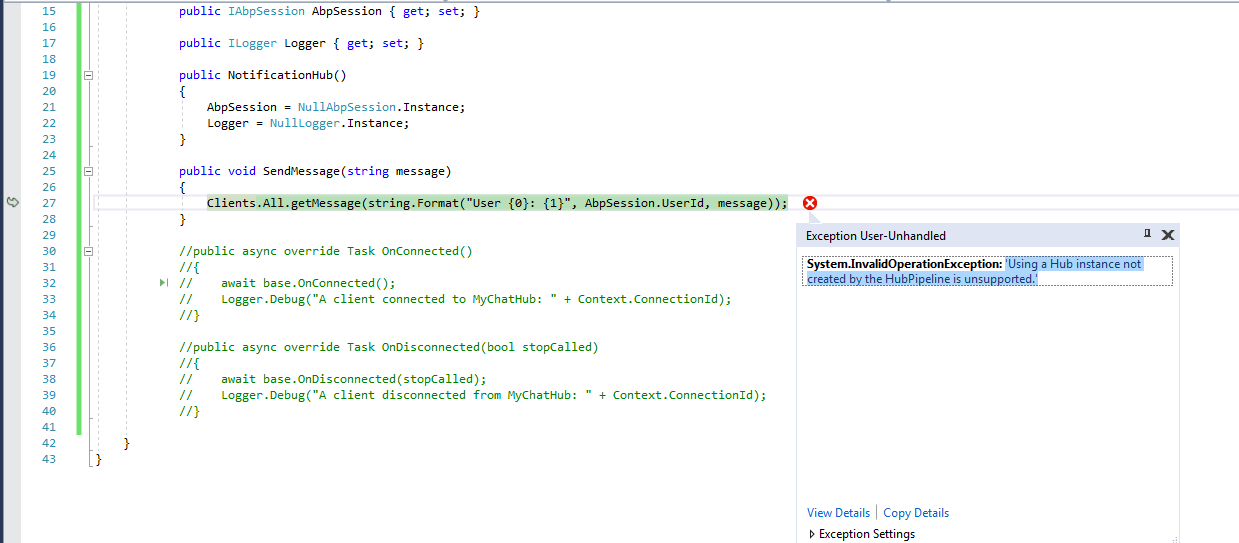1239x543 pixels.
Task: Collapse the commented OnConnected block on line 30
Action: 88,251
